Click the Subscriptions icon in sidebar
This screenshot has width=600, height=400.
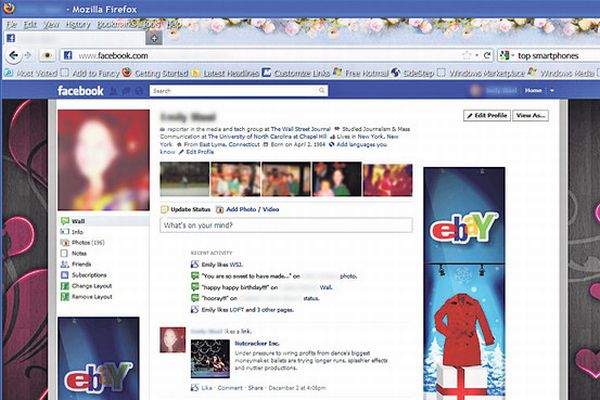pyautogui.click(x=65, y=275)
